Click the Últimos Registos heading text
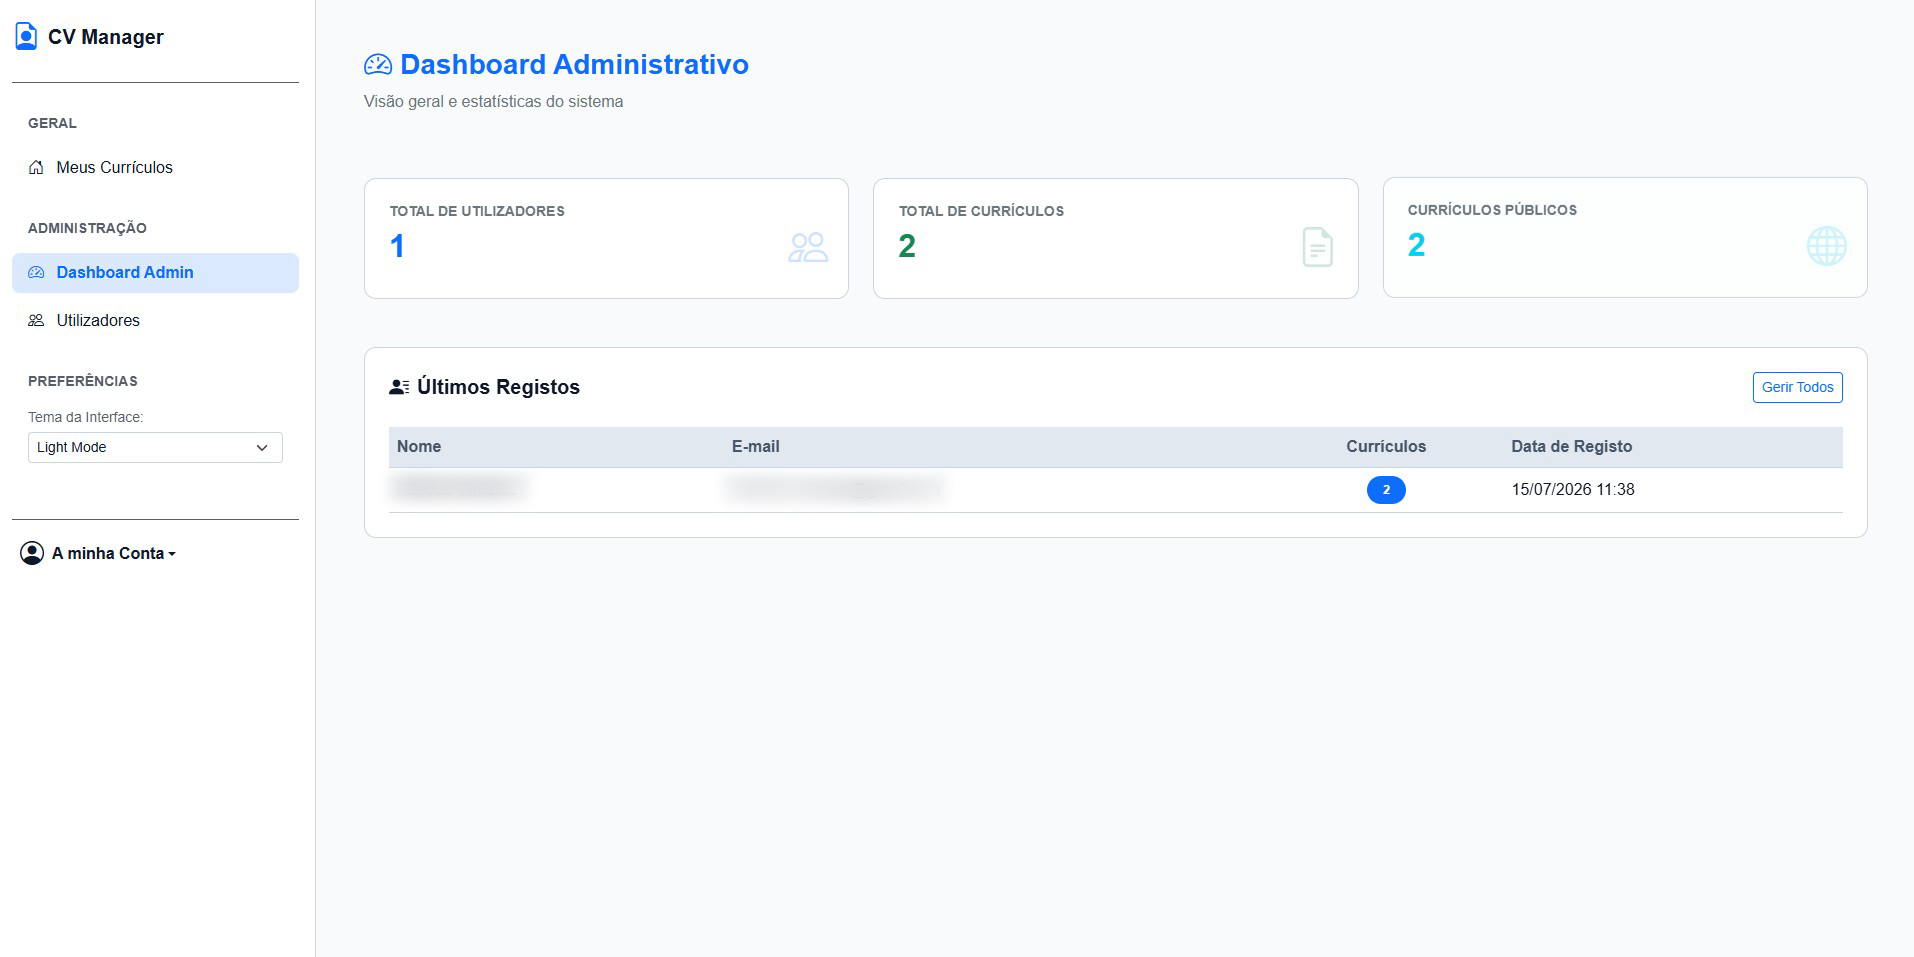The width and height of the screenshot is (1914, 957). click(498, 387)
